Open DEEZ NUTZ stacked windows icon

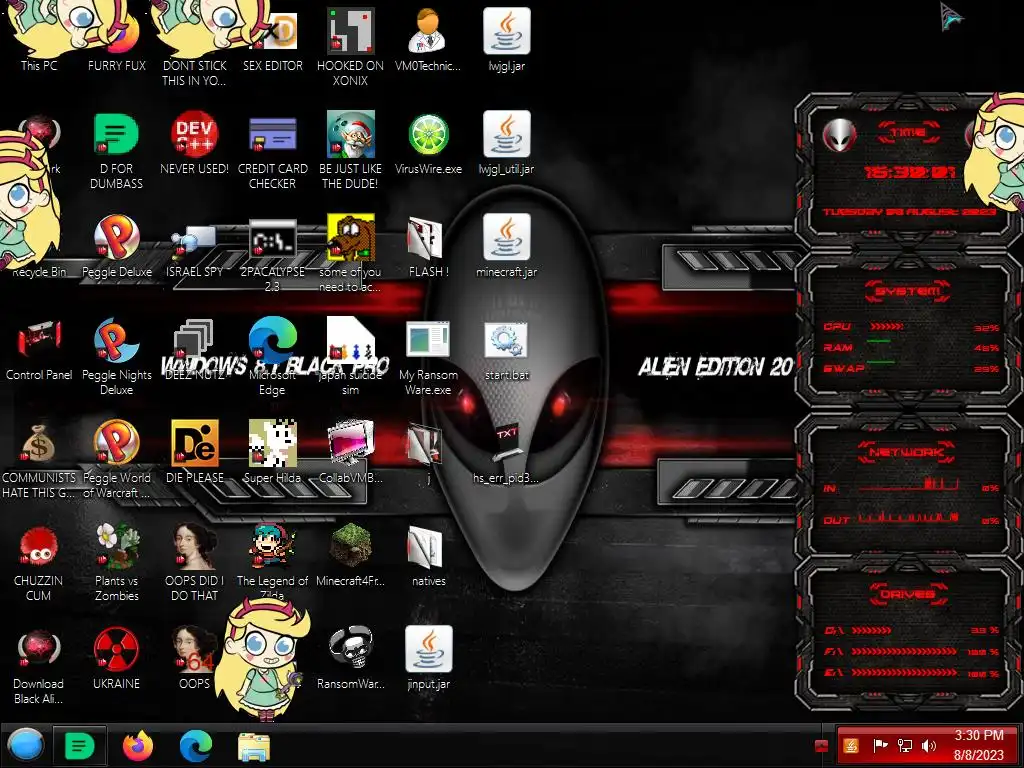pos(195,340)
